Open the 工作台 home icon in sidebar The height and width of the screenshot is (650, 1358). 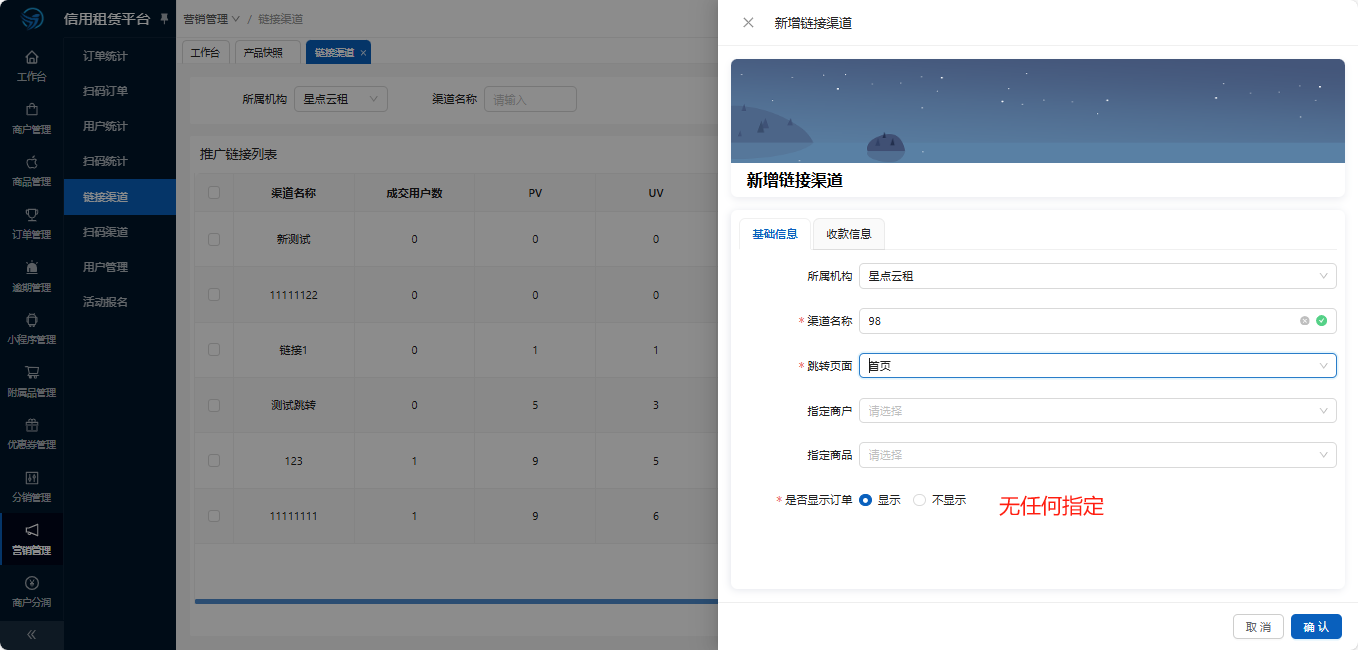click(32, 57)
